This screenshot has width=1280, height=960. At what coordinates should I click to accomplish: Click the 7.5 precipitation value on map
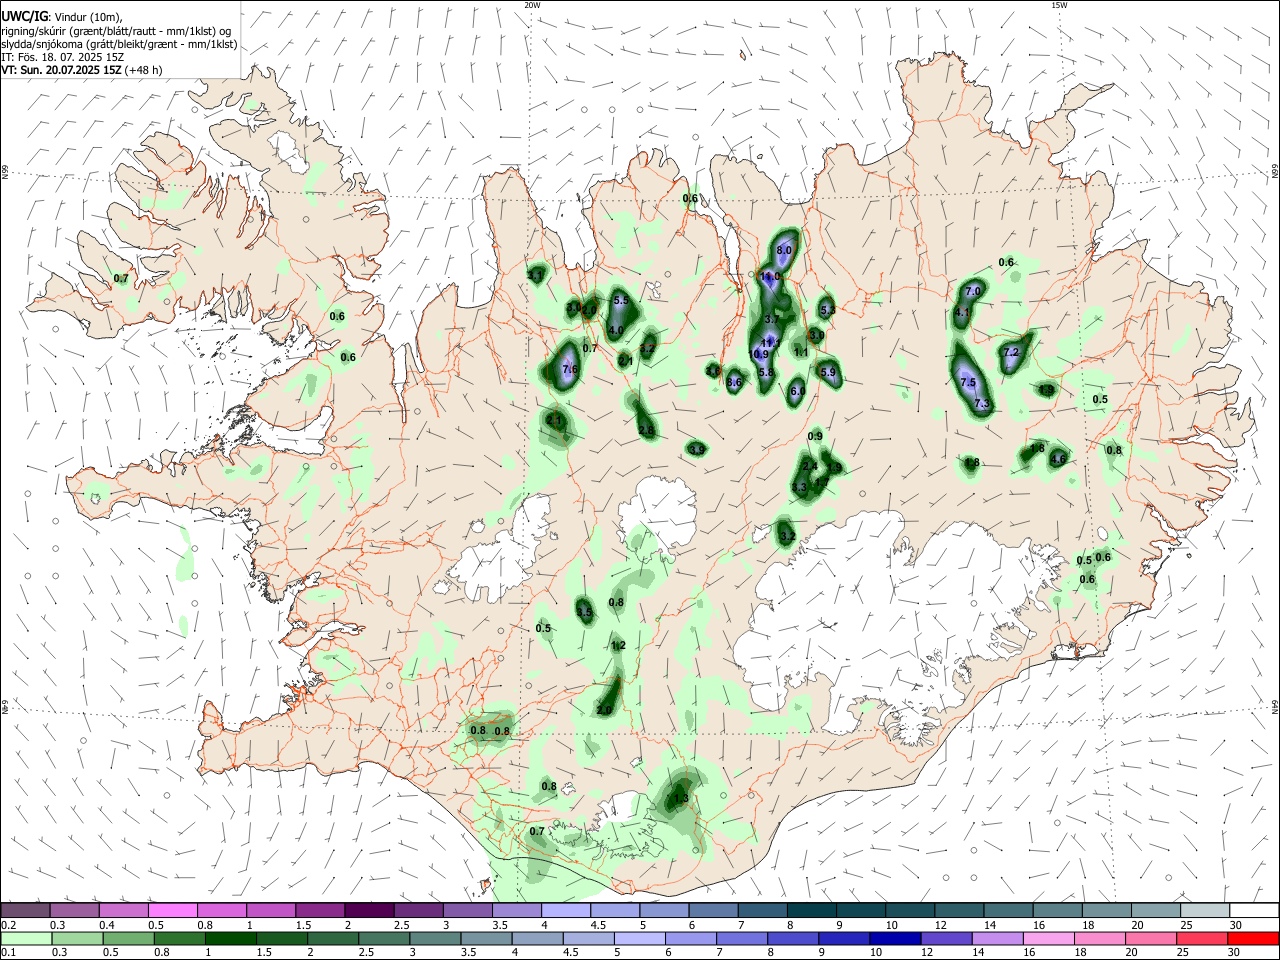(967, 382)
